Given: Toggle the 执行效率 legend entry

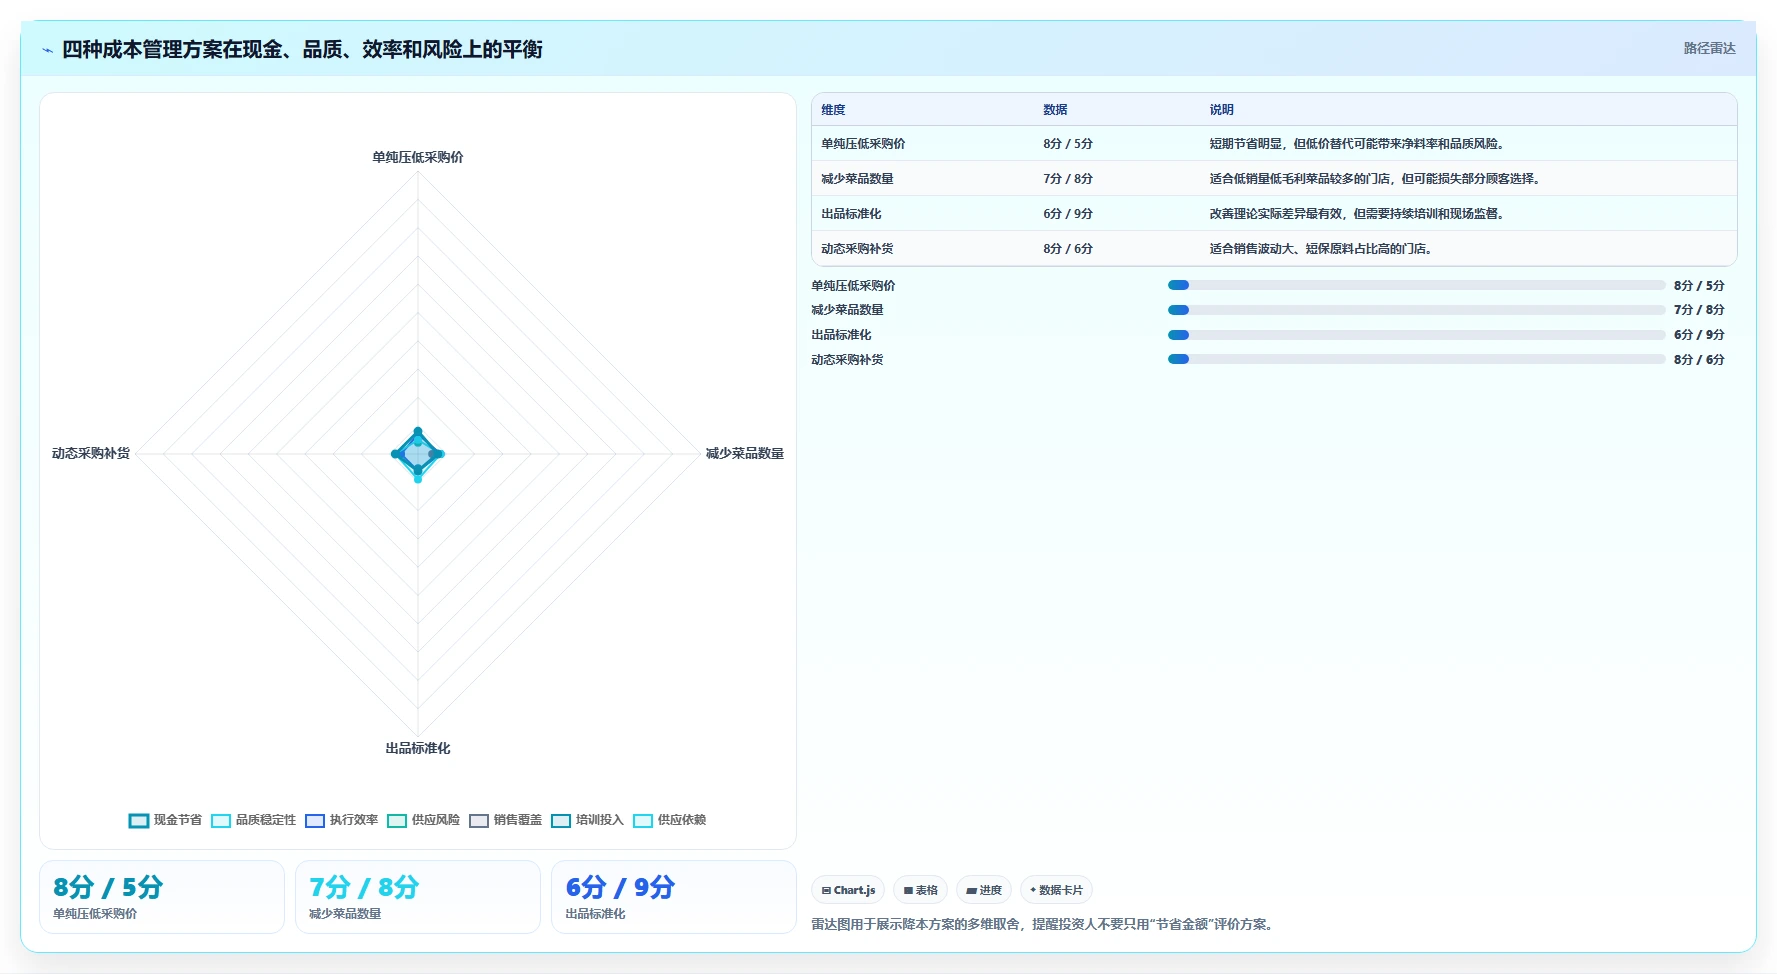Looking at the screenshot, I should coord(341,820).
